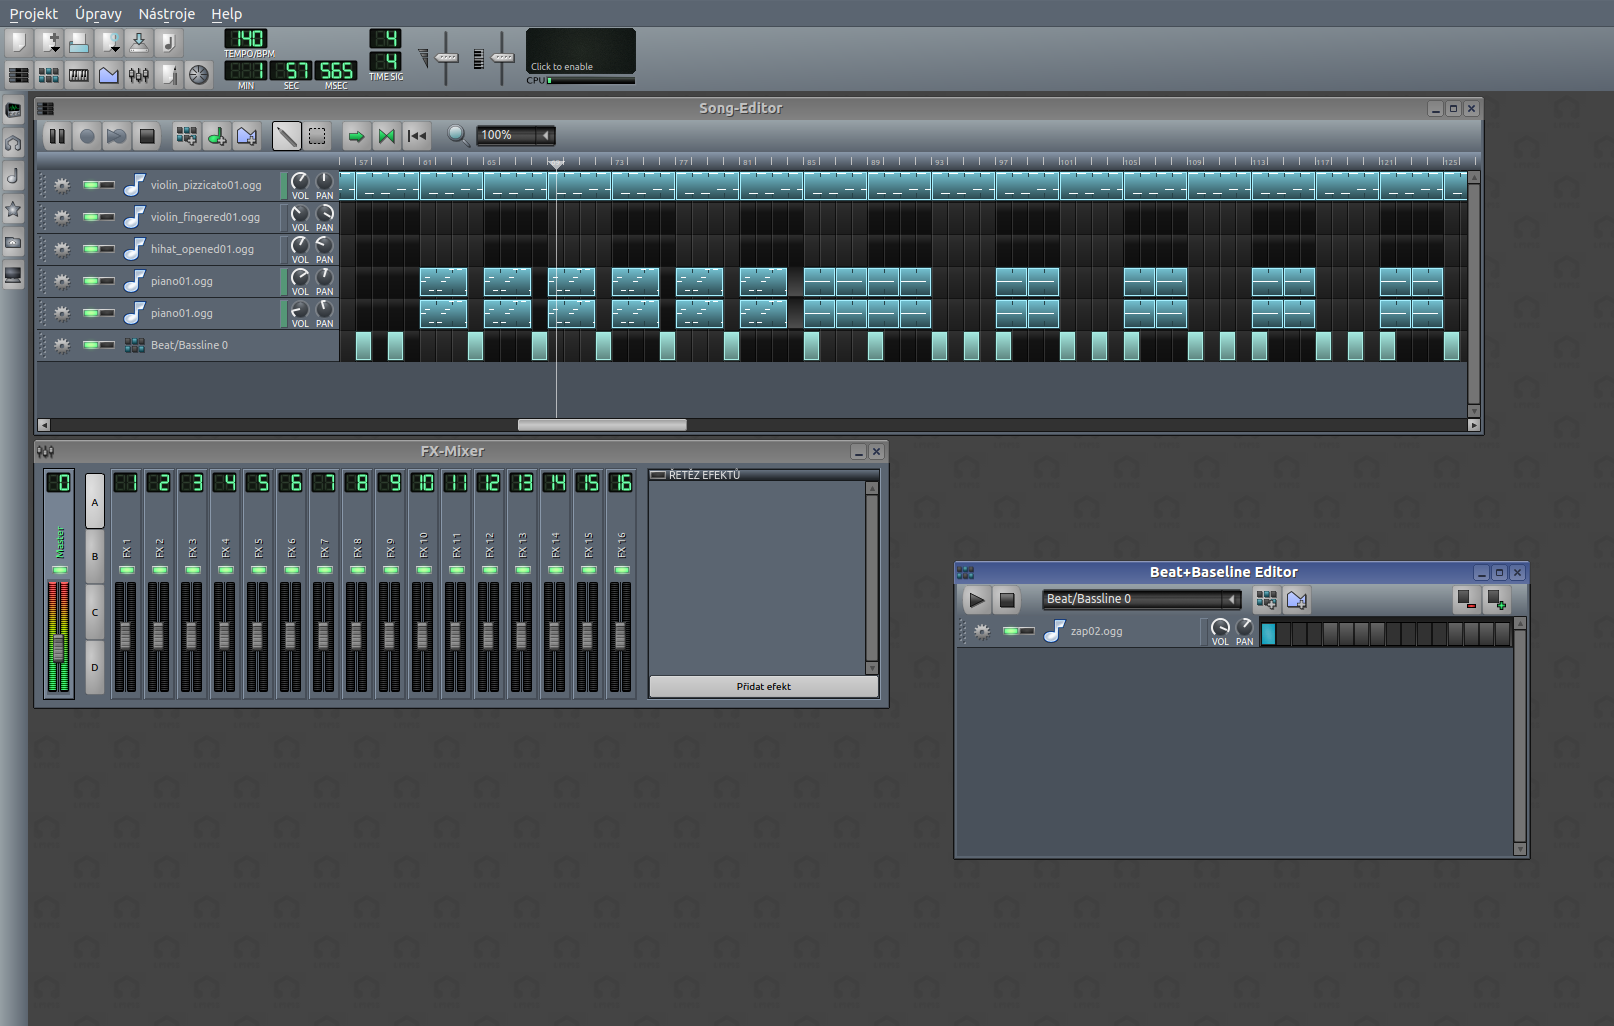Add sample track in Song-Editor toolbar
The width and height of the screenshot is (1614, 1026).
[x=217, y=136]
